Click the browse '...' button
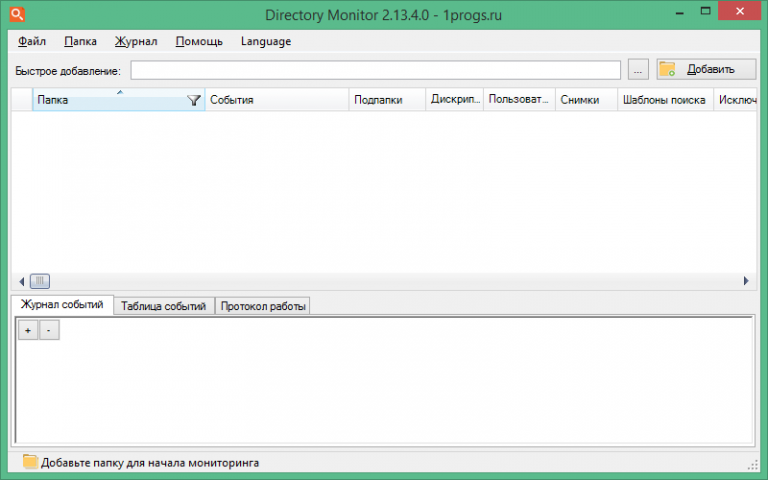Image resolution: width=768 pixels, height=480 pixels. (x=638, y=70)
